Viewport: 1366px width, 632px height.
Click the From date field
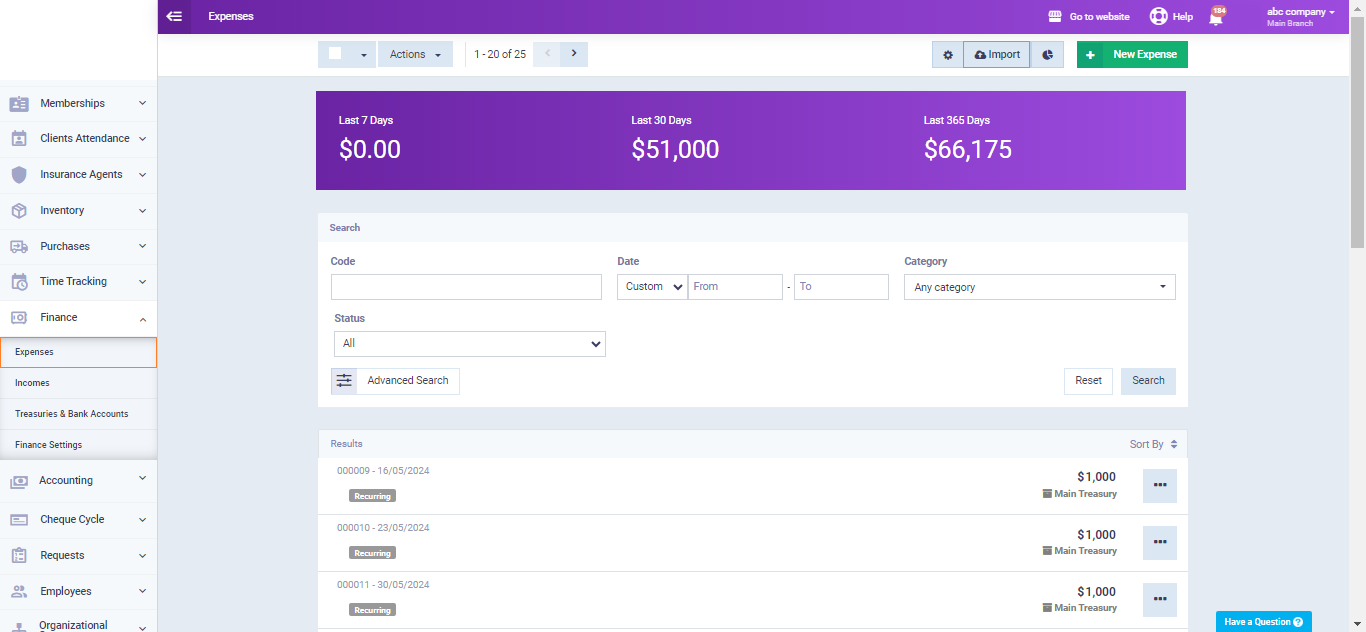tap(736, 287)
